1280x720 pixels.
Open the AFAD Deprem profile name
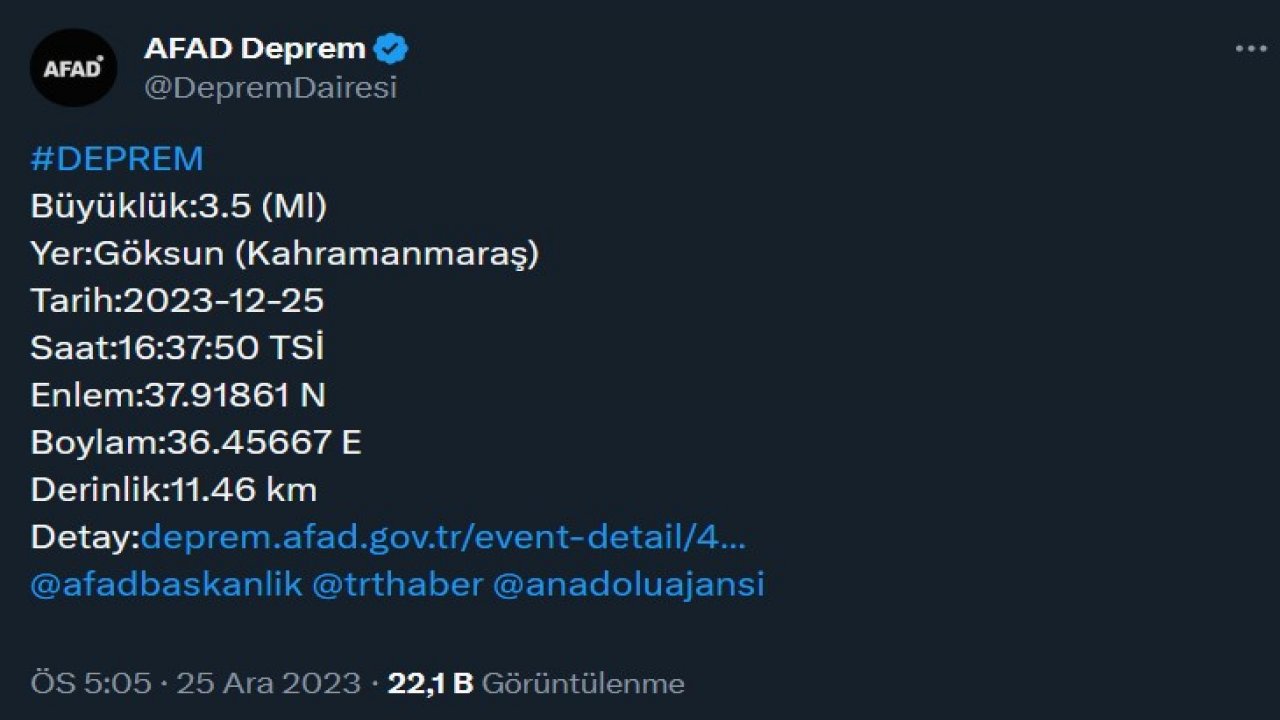(x=255, y=46)
